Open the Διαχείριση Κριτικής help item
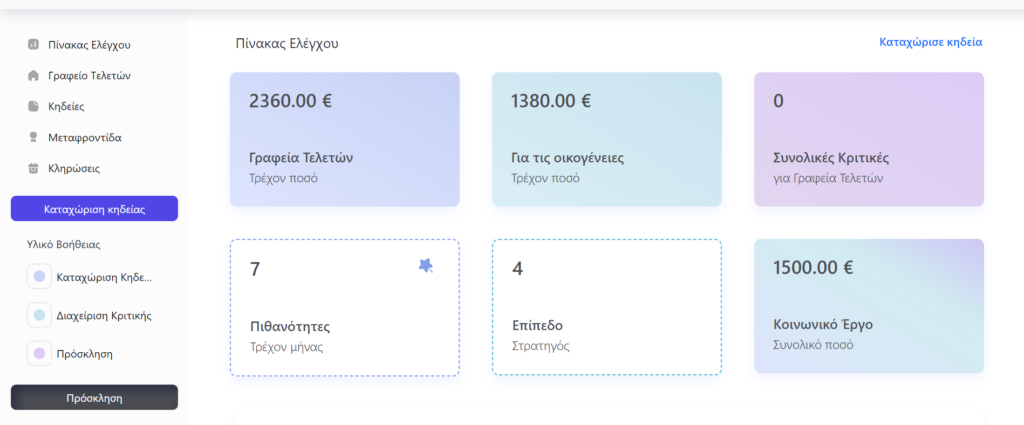Viewport: 1024px width, 425px height. (104, 315)
